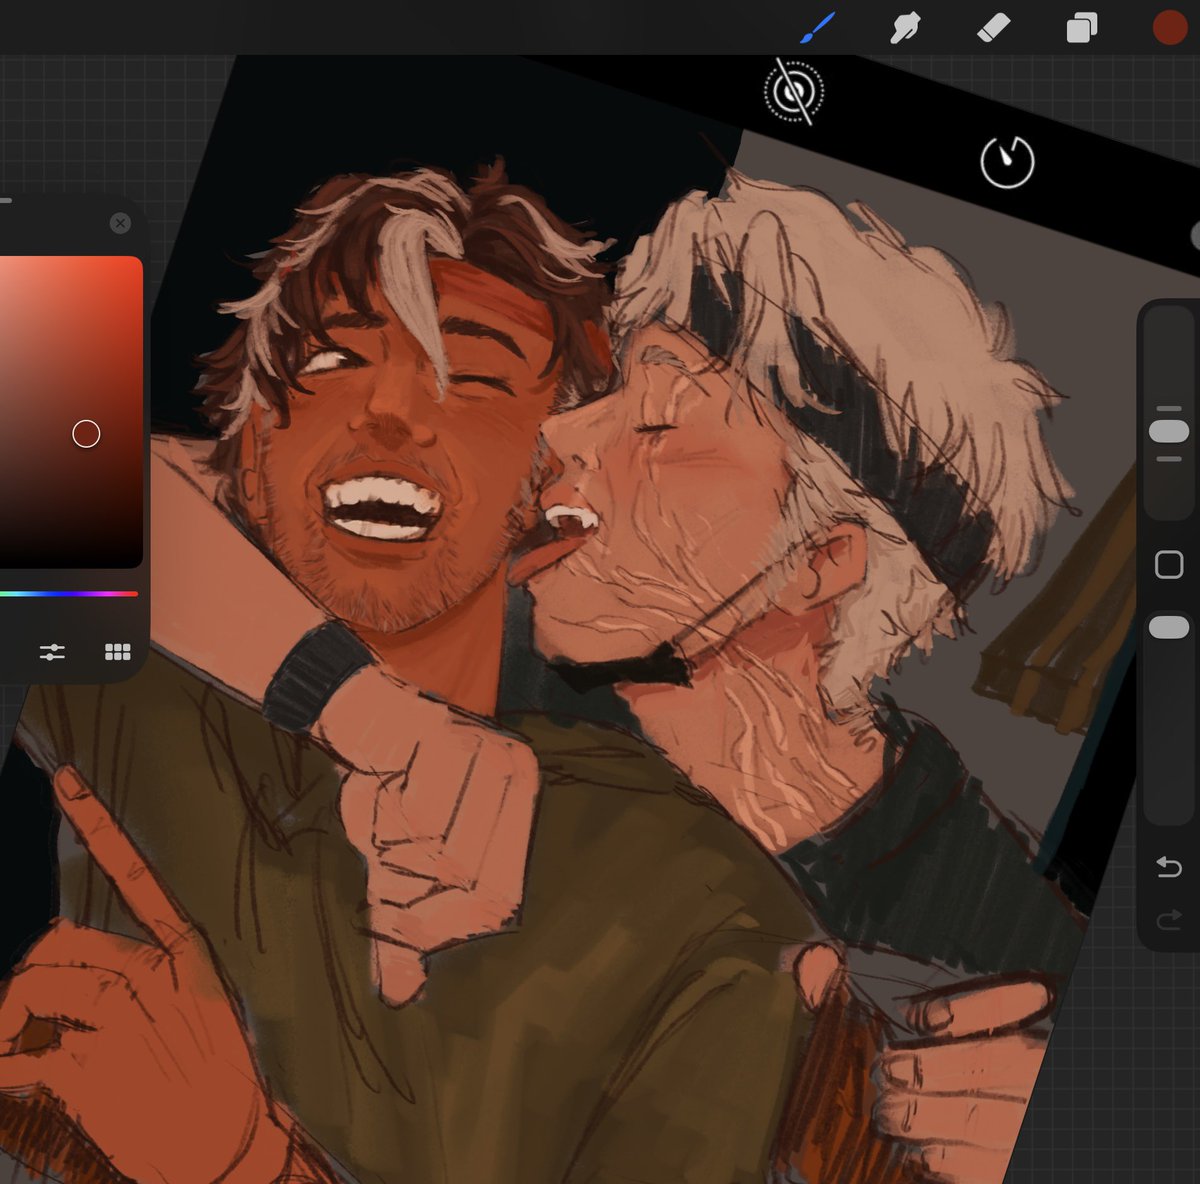The image size is (1200, 1184).
Task: Tap the circular gauge indicator icon
Action: 1007,161
